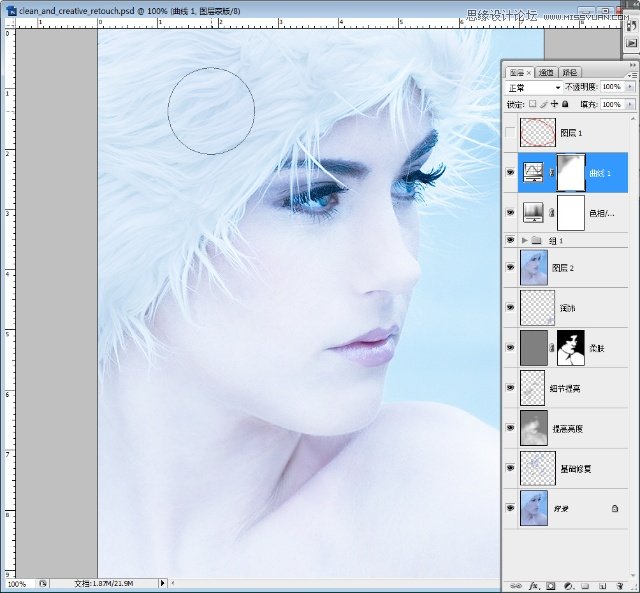Click the curves adjustment icon on 曲线 1
Image resolution: width=640 pixels, height=593 pixels.
[533, 172]
